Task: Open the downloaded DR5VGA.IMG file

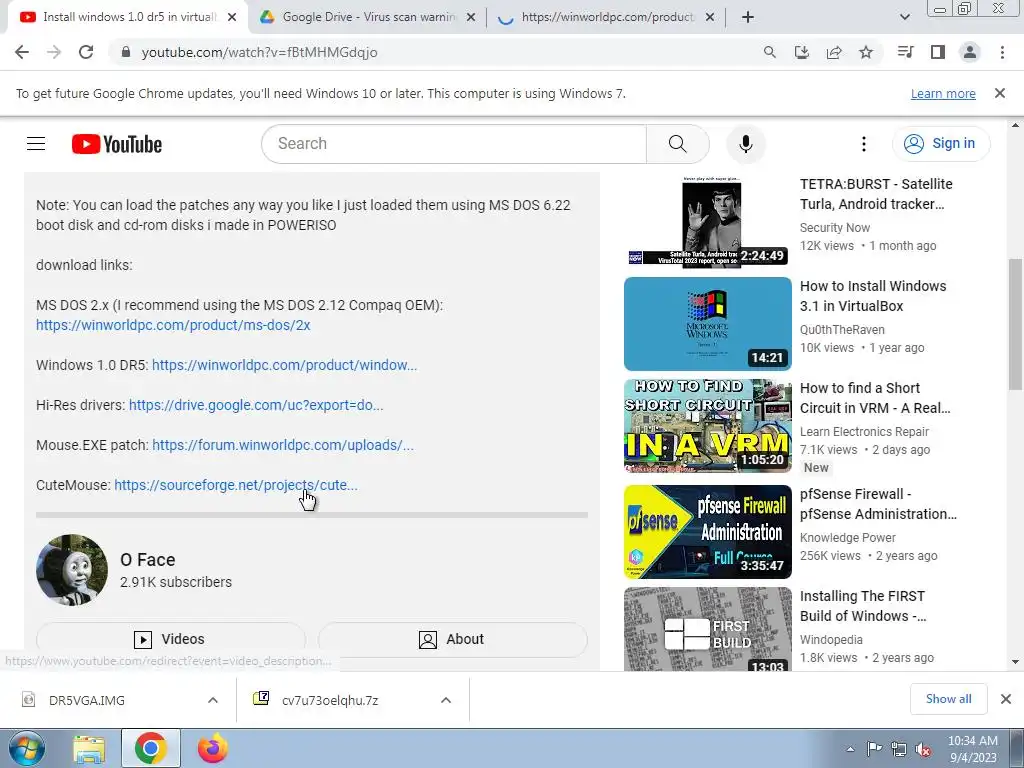Action: pos(86,700)
